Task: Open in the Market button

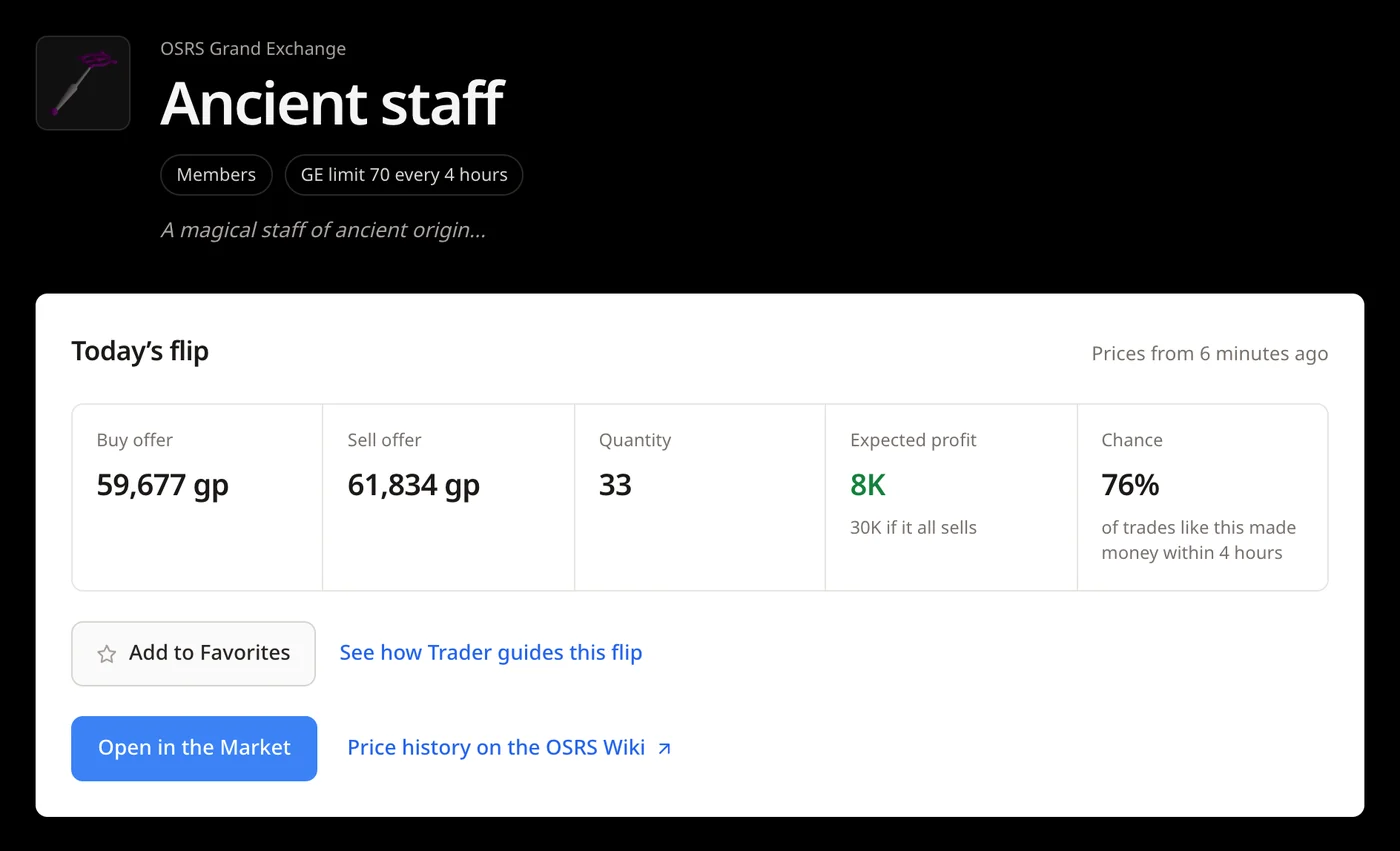Action: [x=194, y=748]
